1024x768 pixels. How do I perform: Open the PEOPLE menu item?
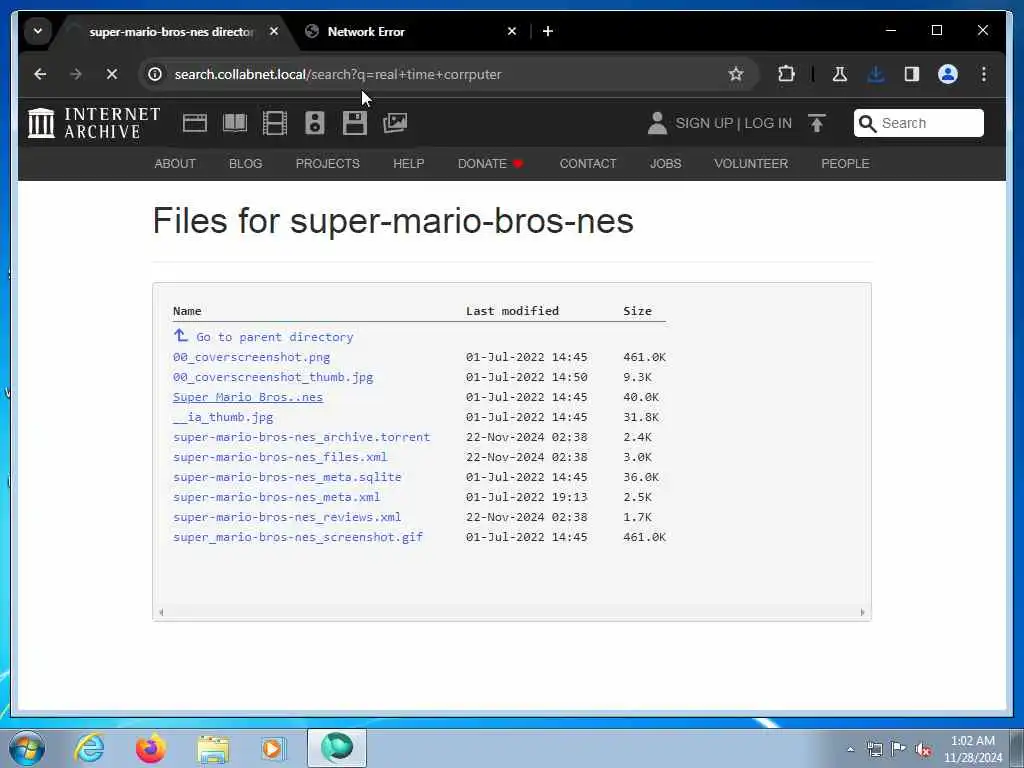845,164
